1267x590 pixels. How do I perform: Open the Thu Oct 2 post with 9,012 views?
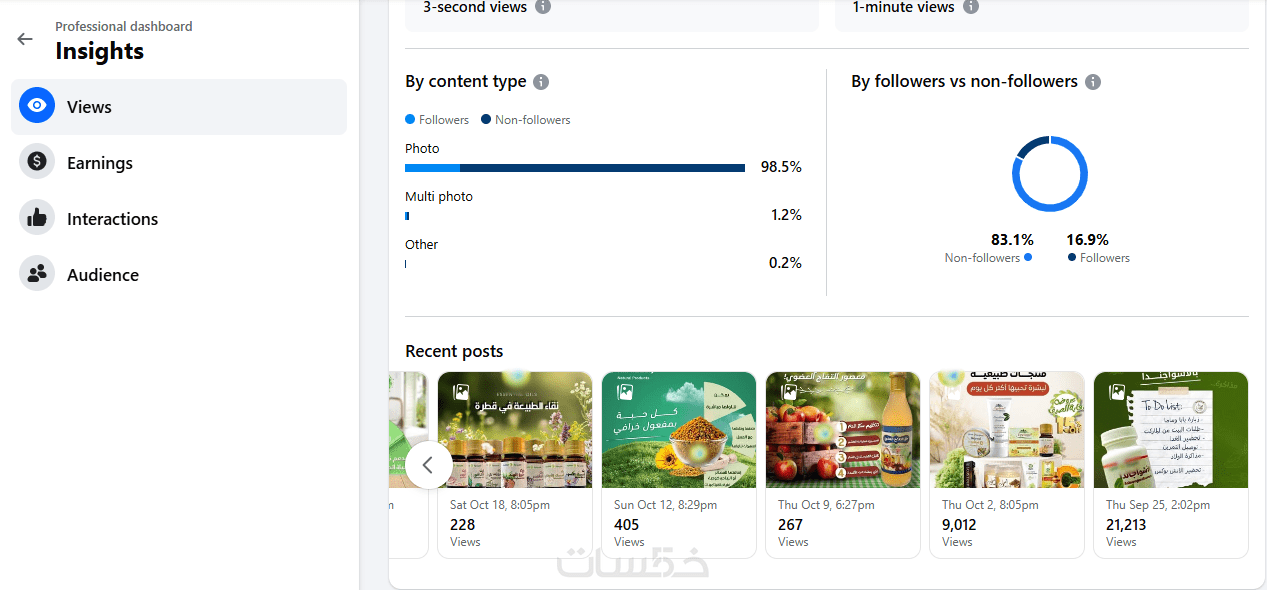tap(1007, 430)
